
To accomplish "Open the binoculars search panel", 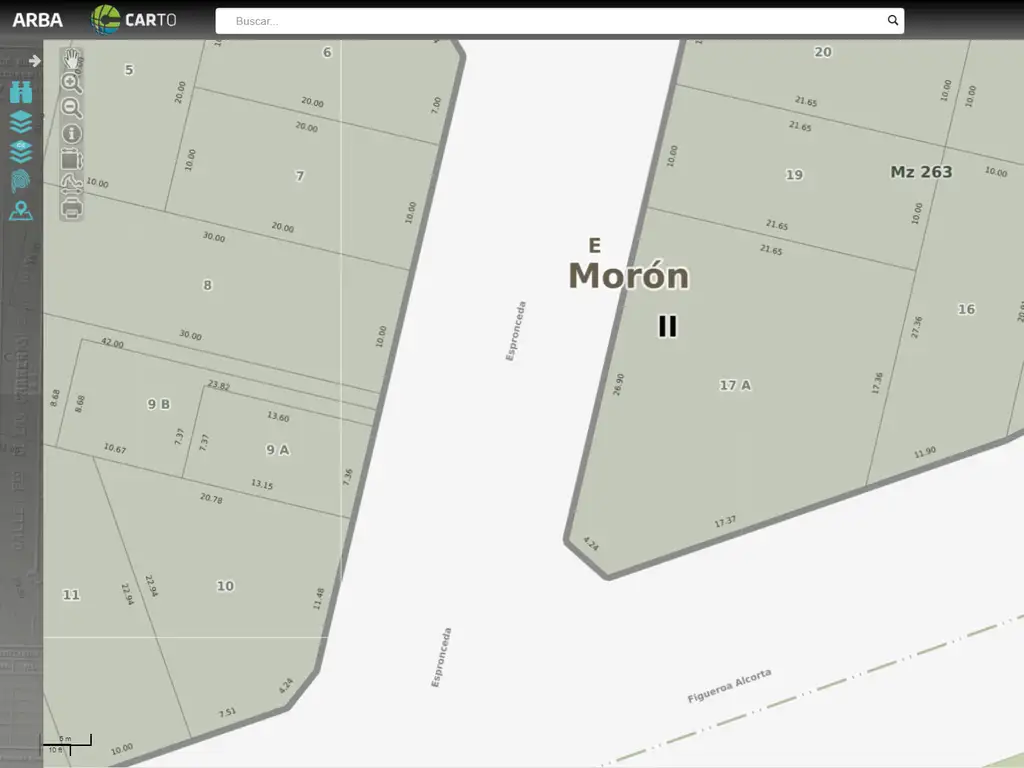I will 21,93.
